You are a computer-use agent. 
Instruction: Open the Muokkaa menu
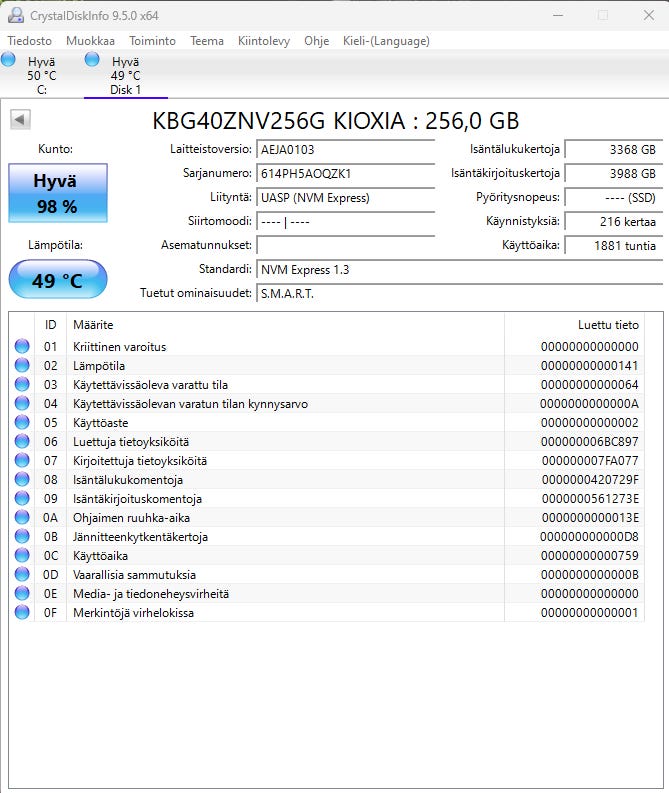pyautogui.click(x=91, y=41)
